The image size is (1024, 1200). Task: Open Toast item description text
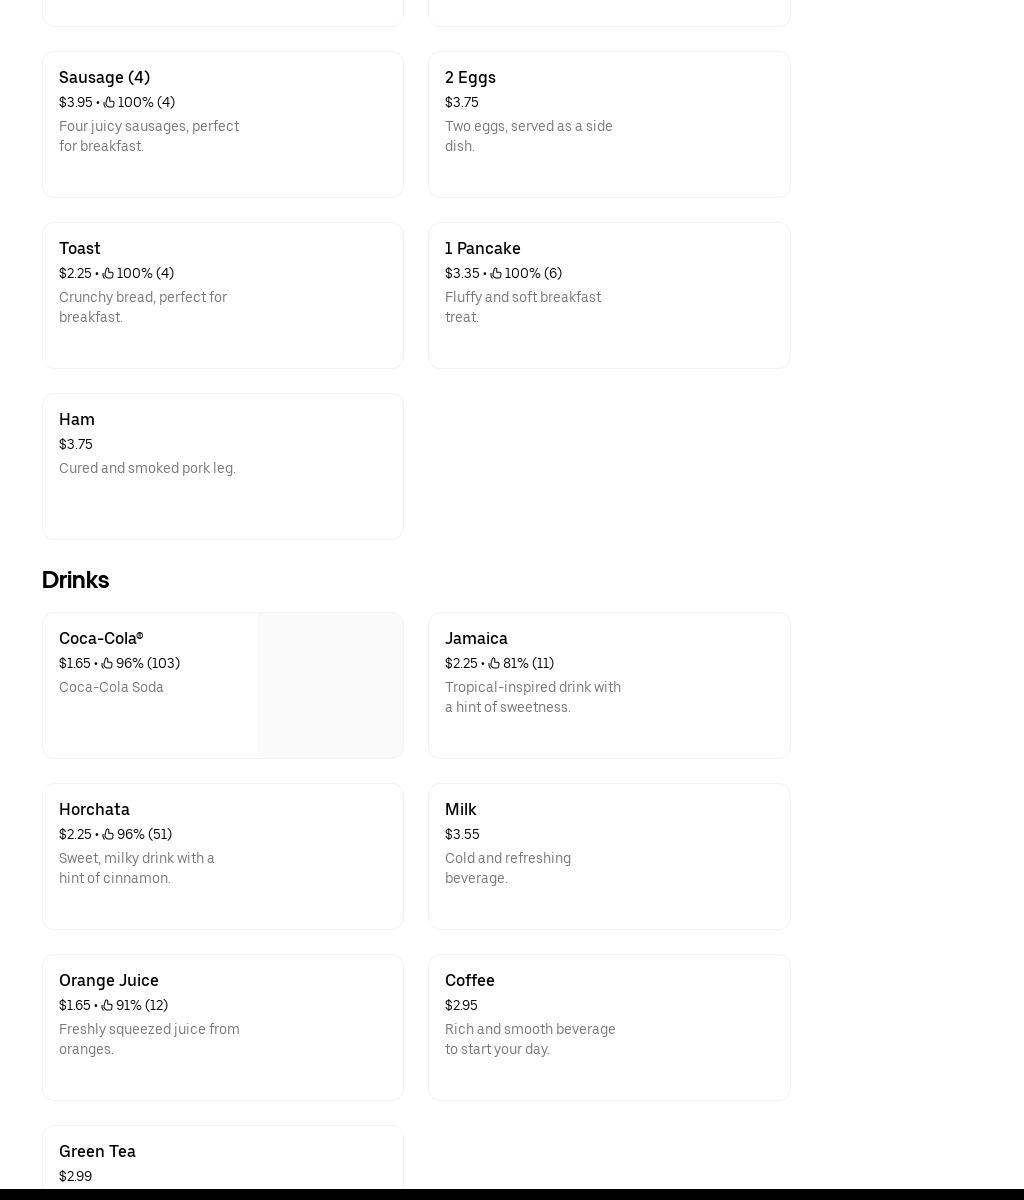click(x=143, y=307)
